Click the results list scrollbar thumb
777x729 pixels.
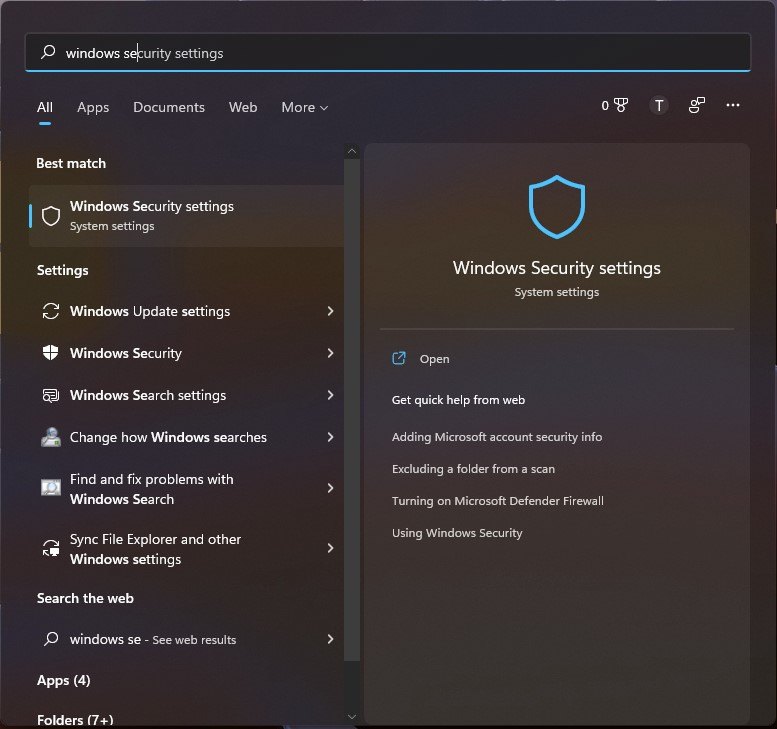352,409
